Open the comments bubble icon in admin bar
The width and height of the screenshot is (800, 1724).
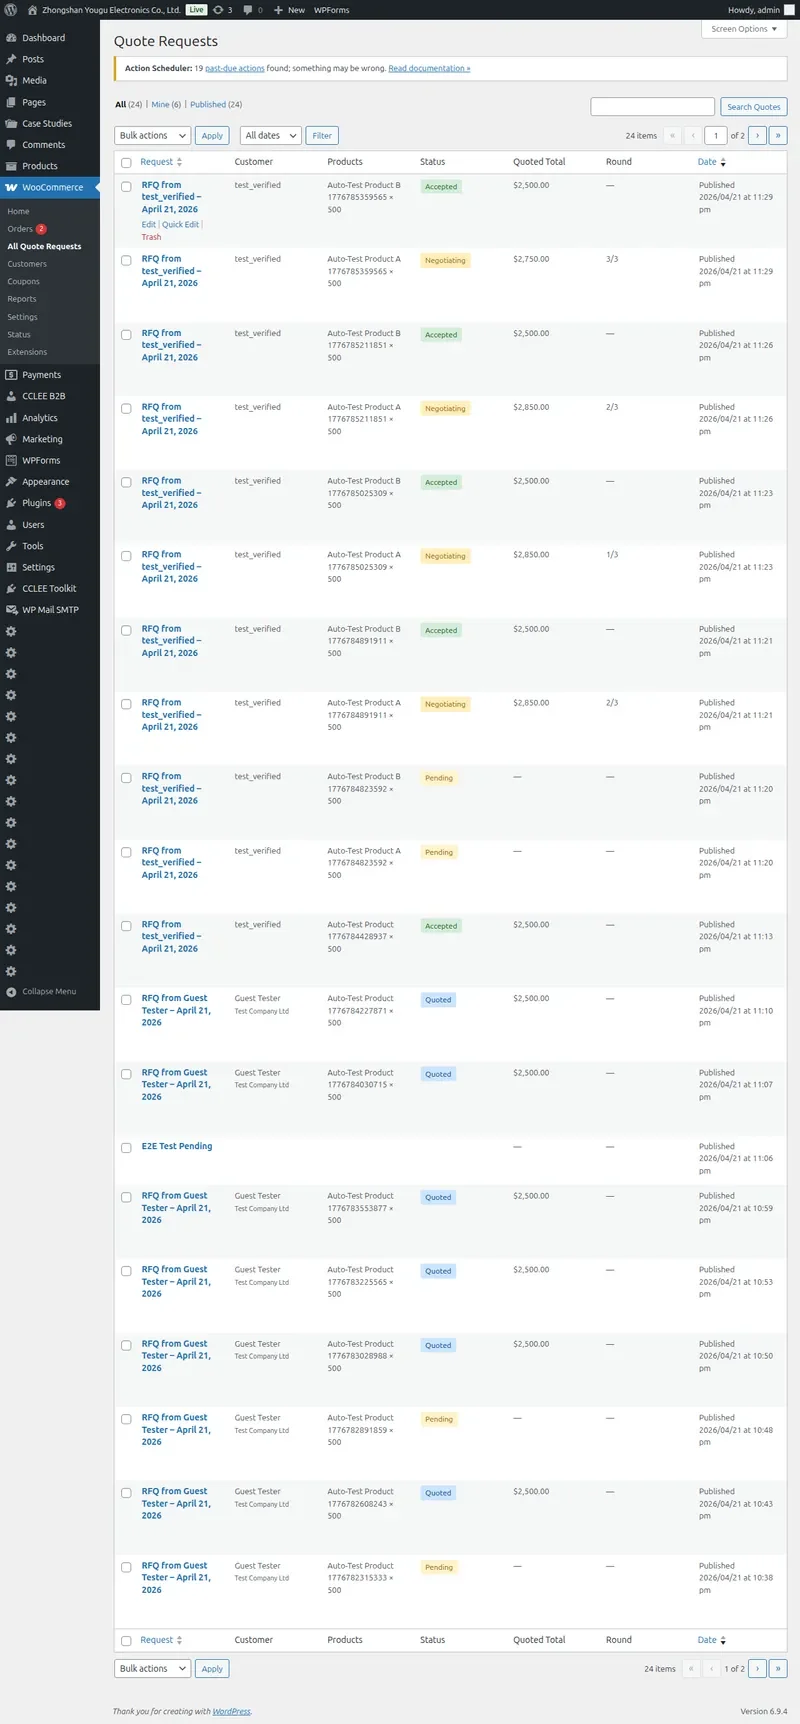pos(248,10)
